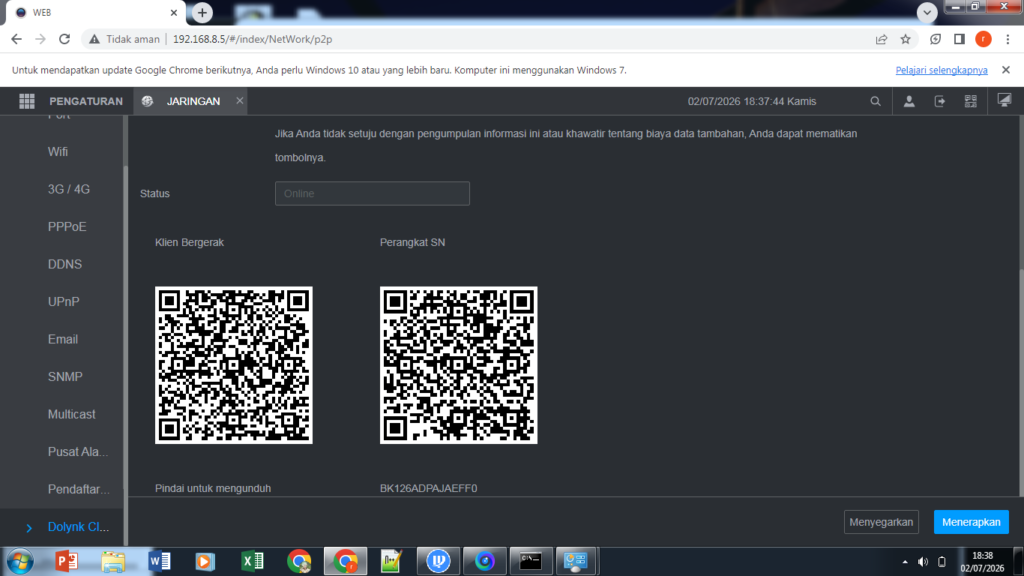
Task: Click the logout icon in header
Action: [x=940, y=101]
